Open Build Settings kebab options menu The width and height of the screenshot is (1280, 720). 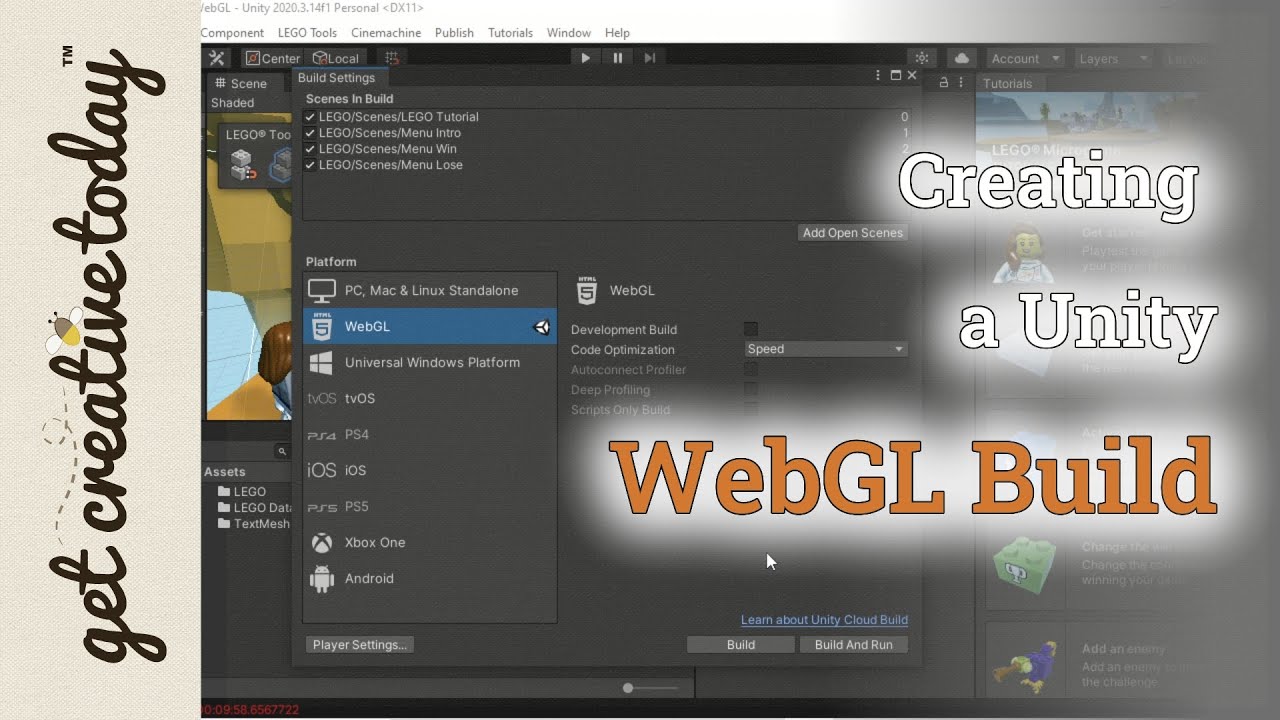[x=878, y=76]
